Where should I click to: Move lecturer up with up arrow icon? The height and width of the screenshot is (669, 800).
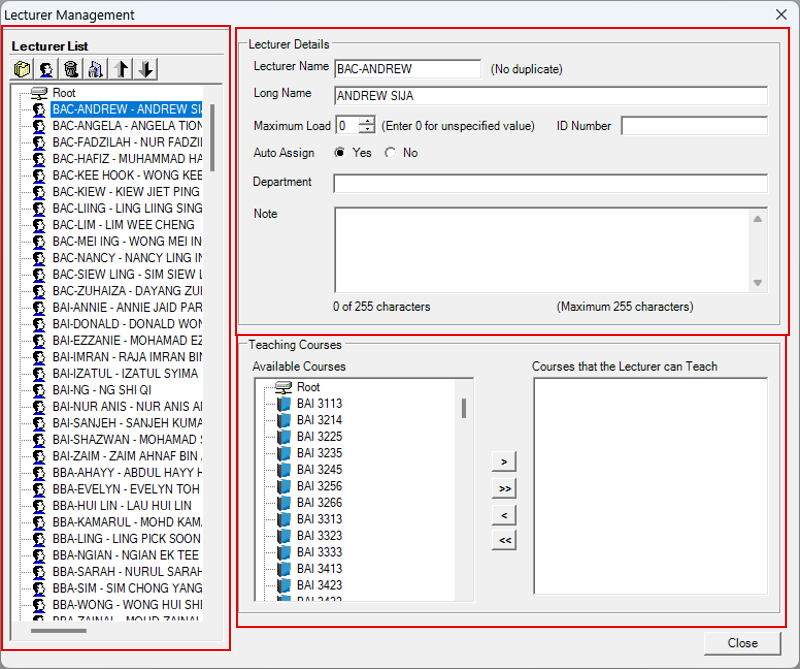click(121, 69)
